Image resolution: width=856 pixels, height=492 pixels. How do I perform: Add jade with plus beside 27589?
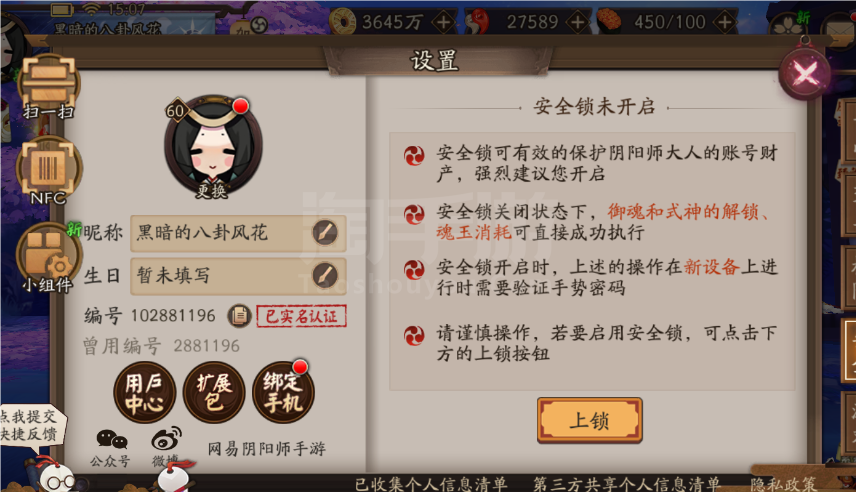(x=577, y=22)
